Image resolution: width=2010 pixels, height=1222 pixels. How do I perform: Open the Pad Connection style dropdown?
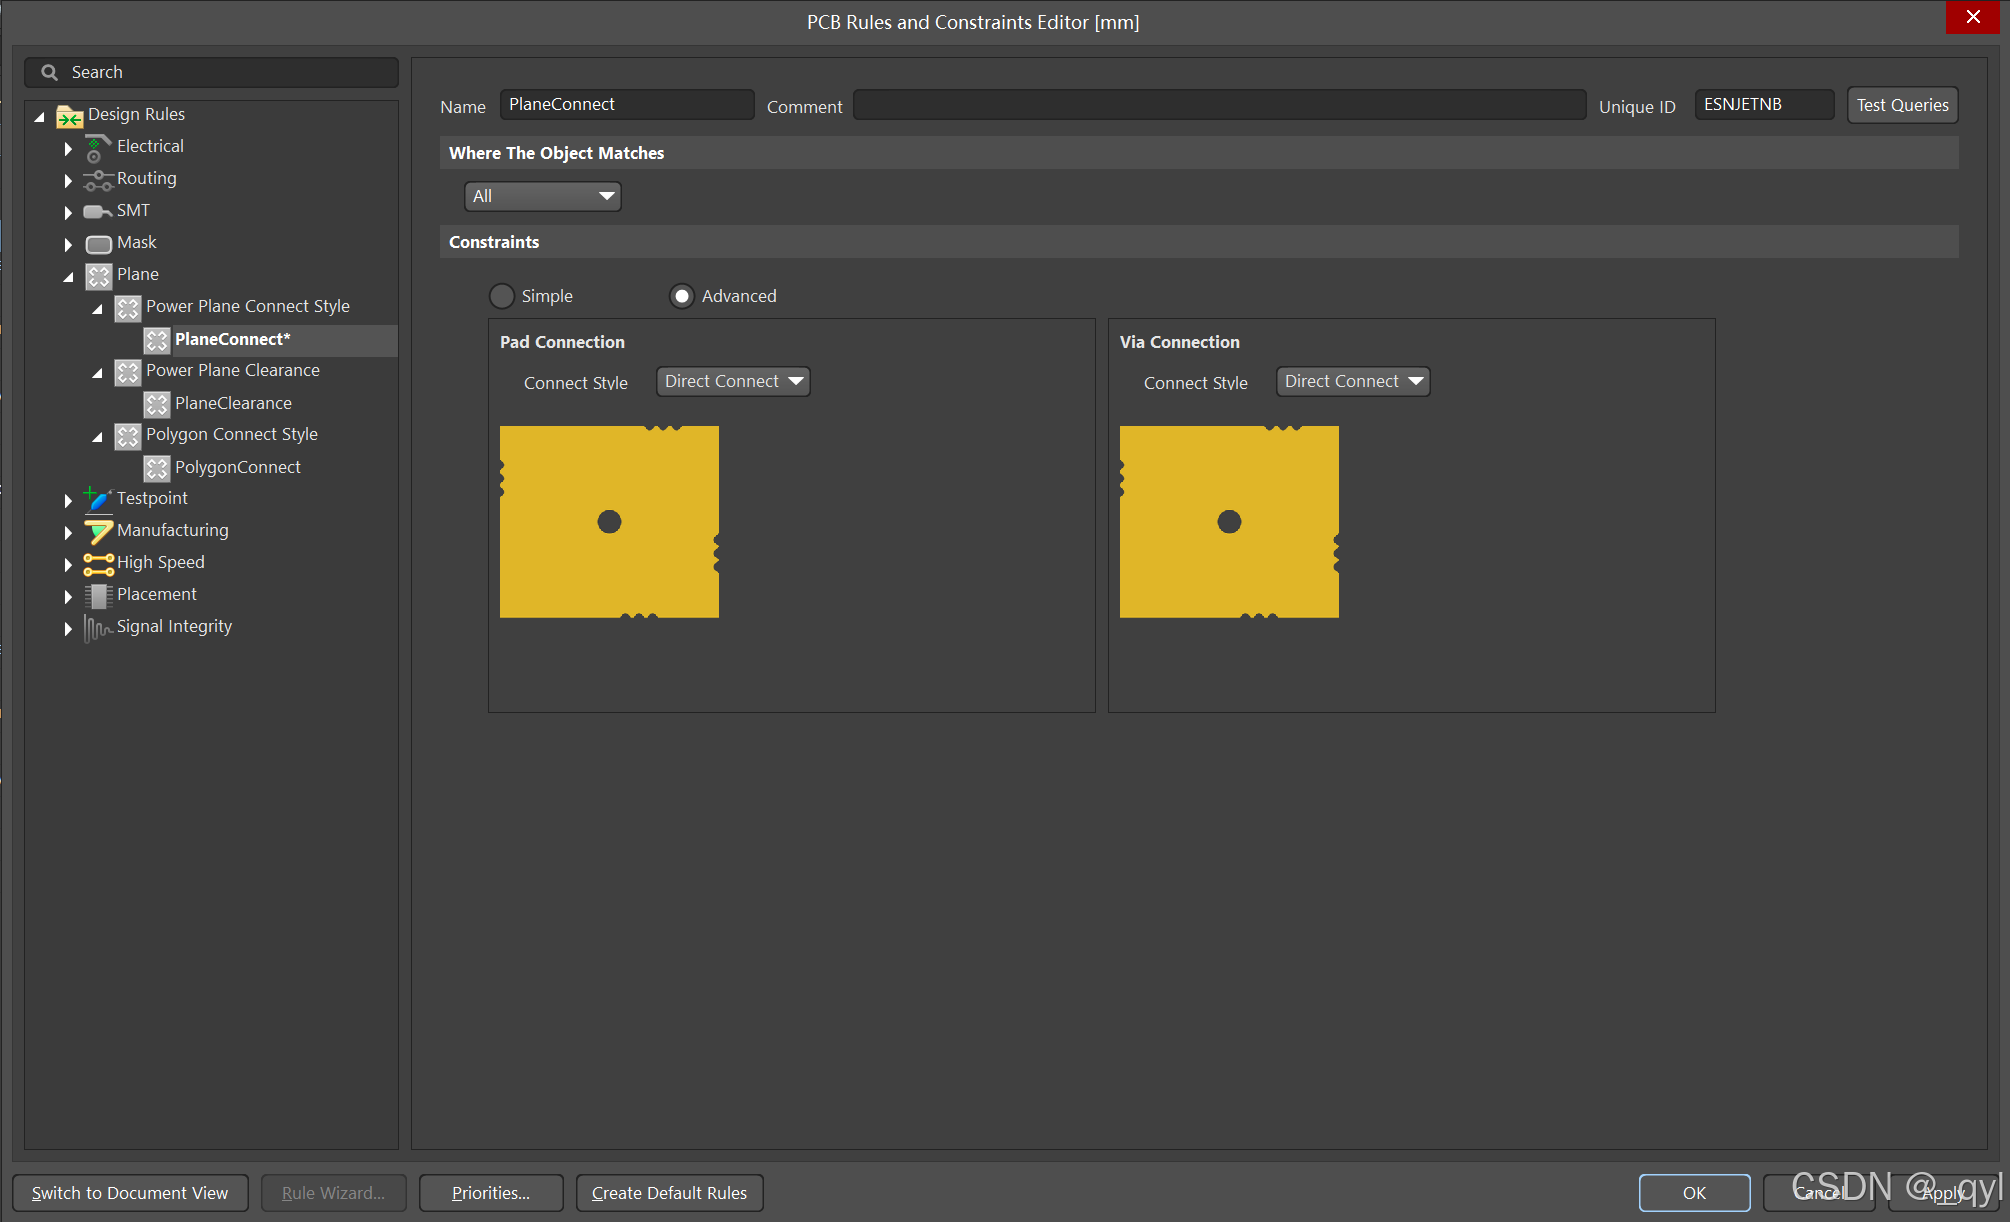(733, 381)
